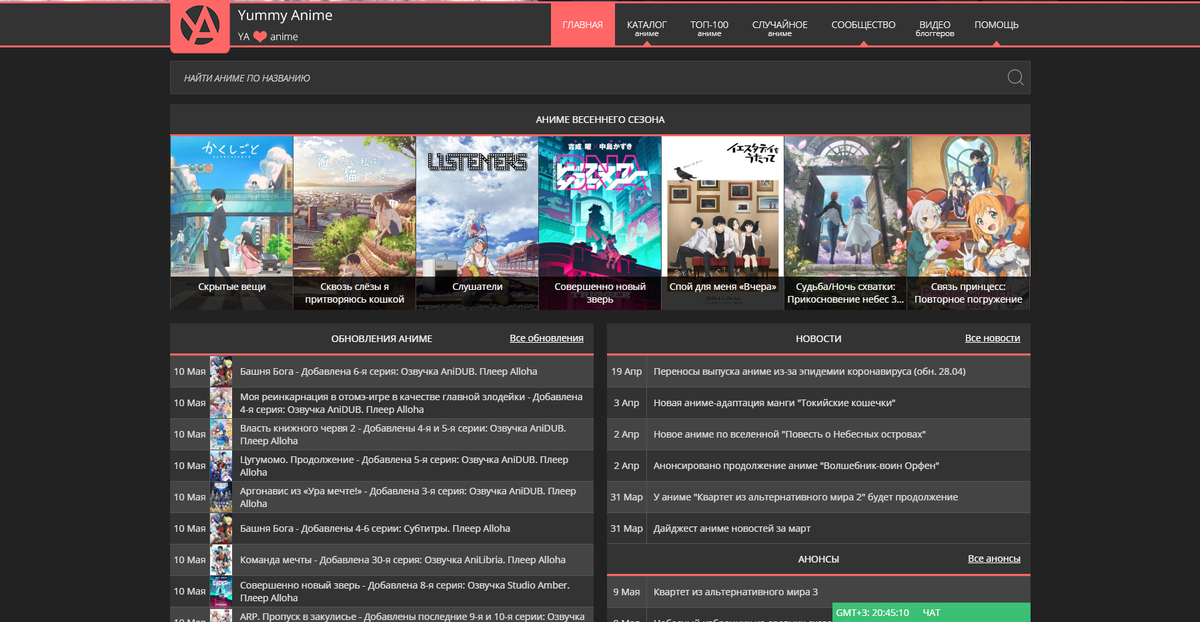Click the Yummy Anime site title

285,15
